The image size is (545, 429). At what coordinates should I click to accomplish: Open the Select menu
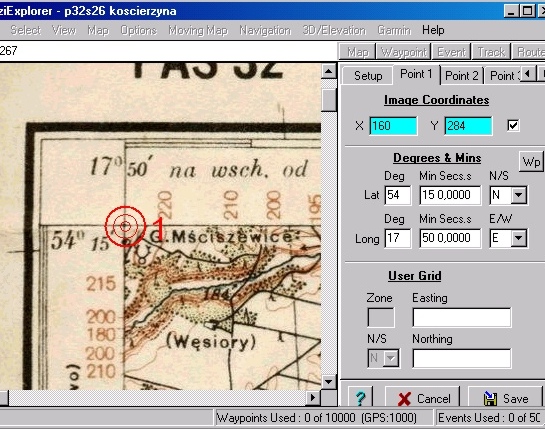coord(25,30)
